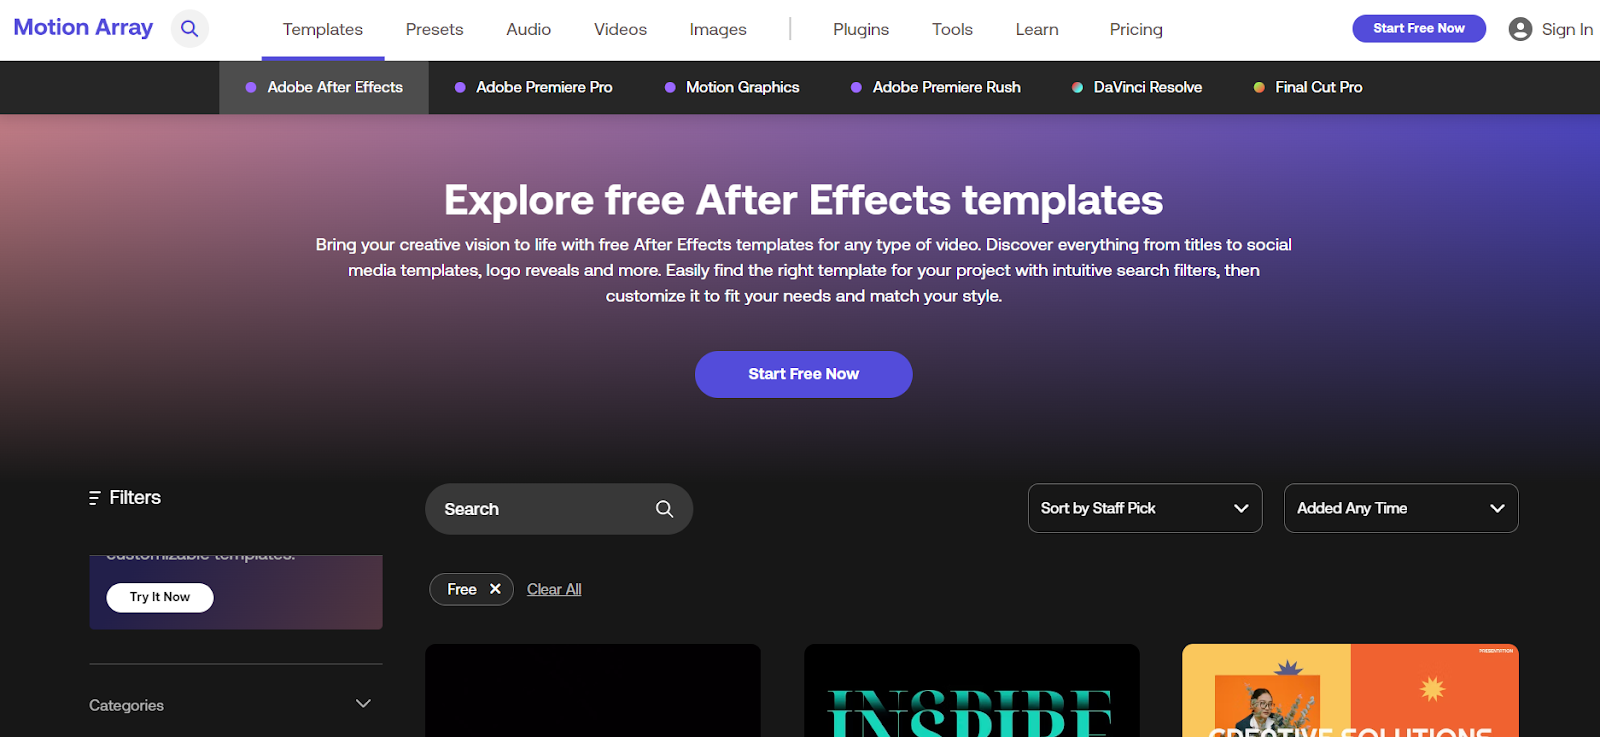Image resolution: width=1600 pixels, height=737 pixels.
Task: Click Start Free Now in header
Action: point(1419,28)
